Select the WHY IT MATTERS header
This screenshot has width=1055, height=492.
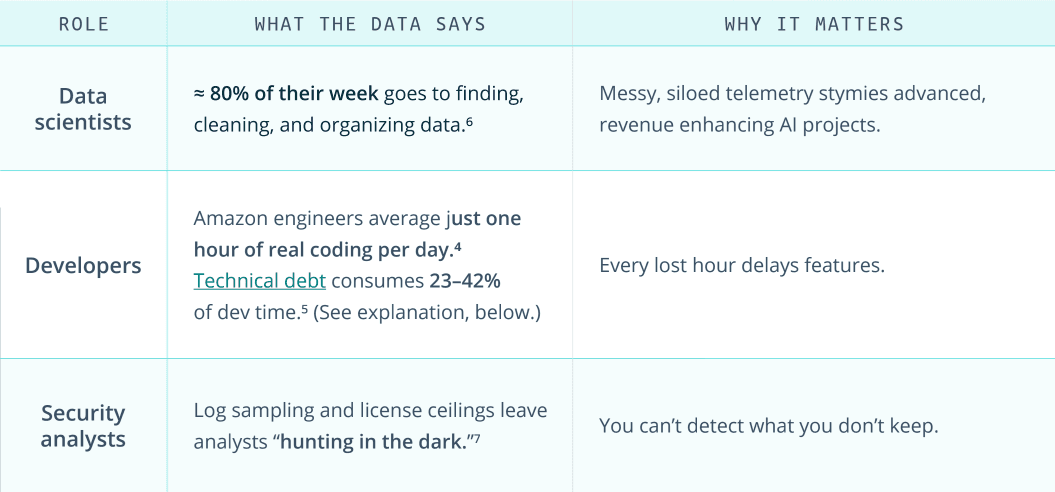[x=813, y=24]
